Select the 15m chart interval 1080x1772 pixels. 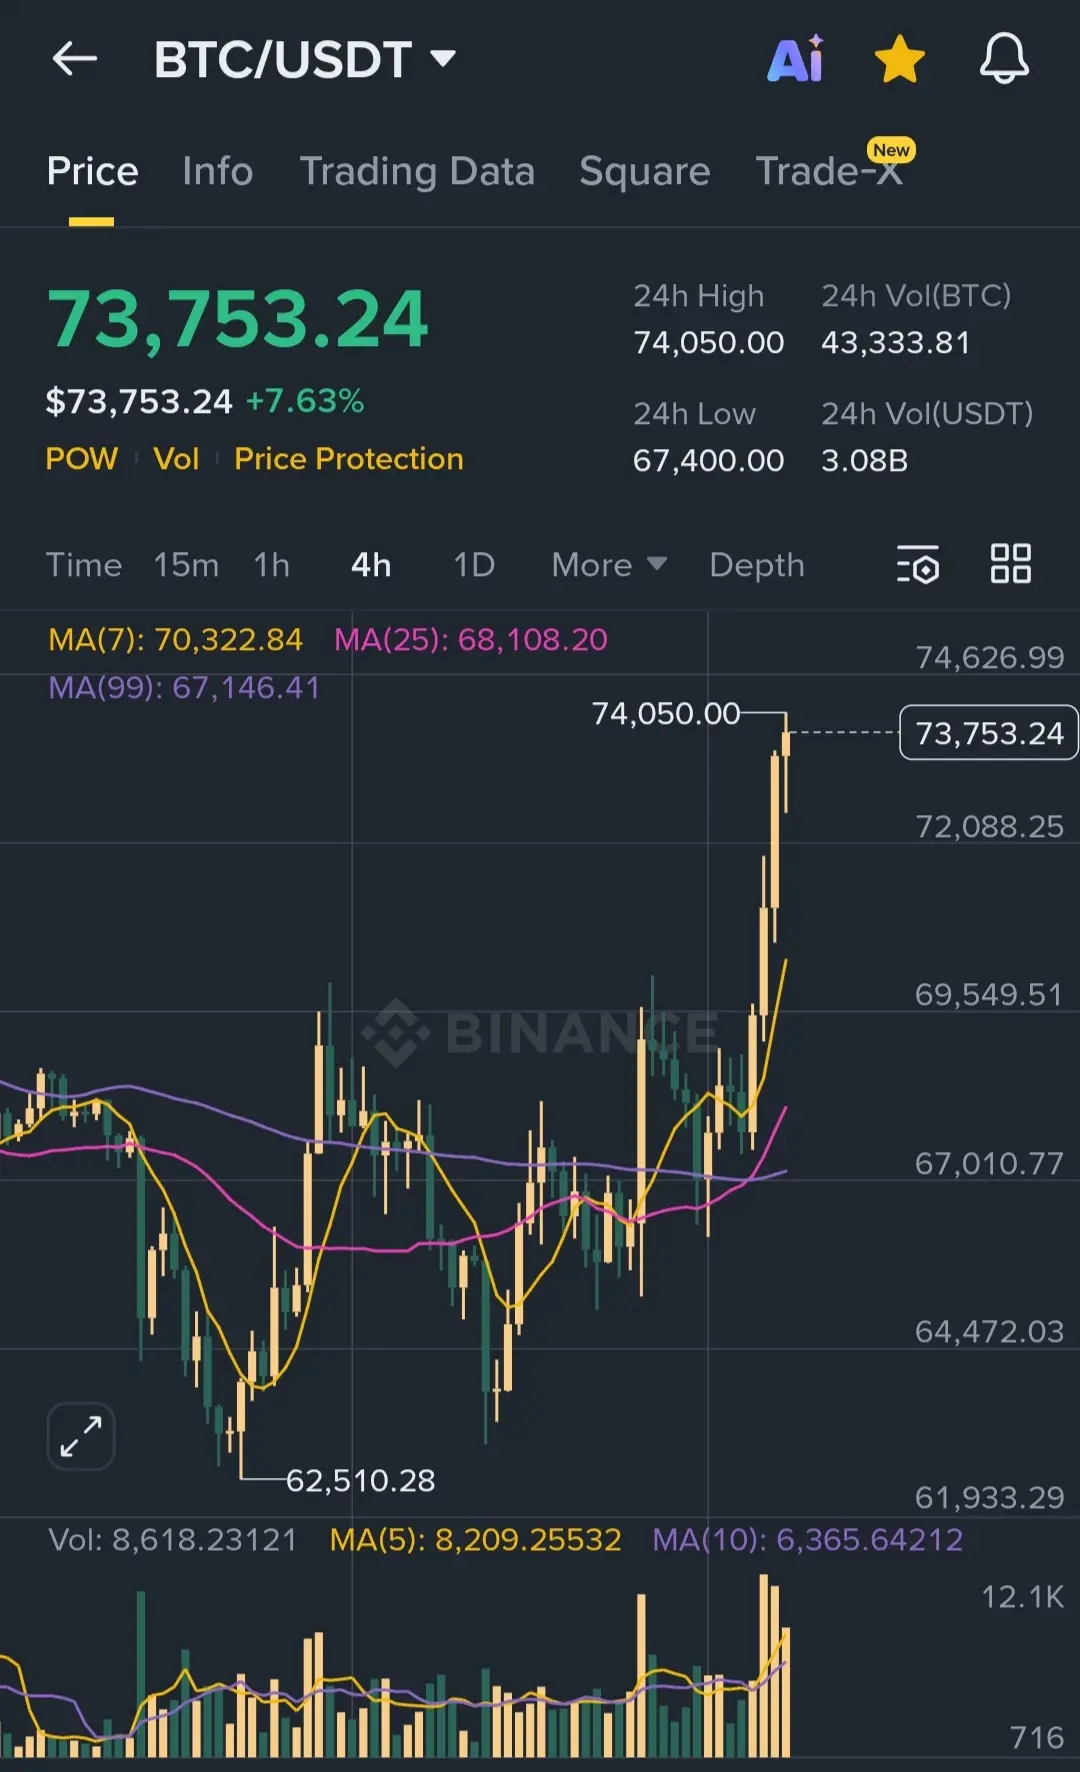tap(186, 565)
